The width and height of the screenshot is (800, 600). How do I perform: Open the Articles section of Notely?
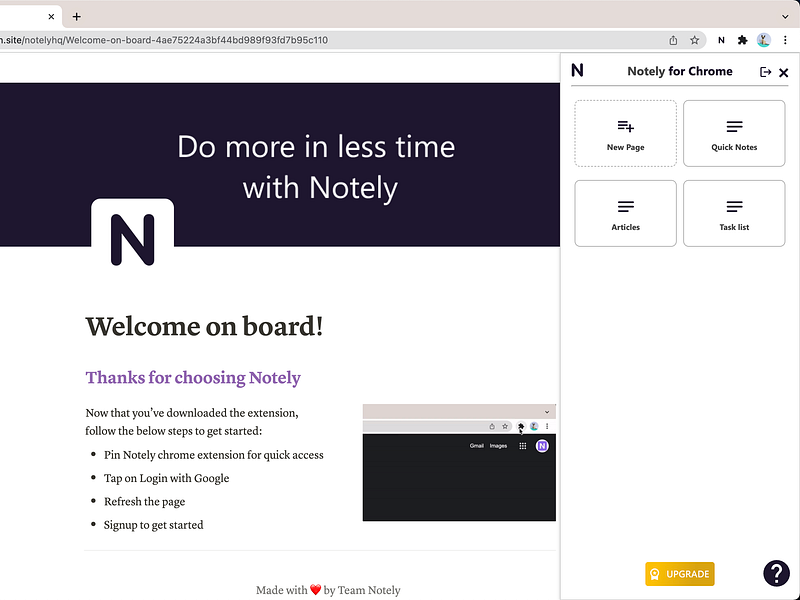[x=625, y=213]
